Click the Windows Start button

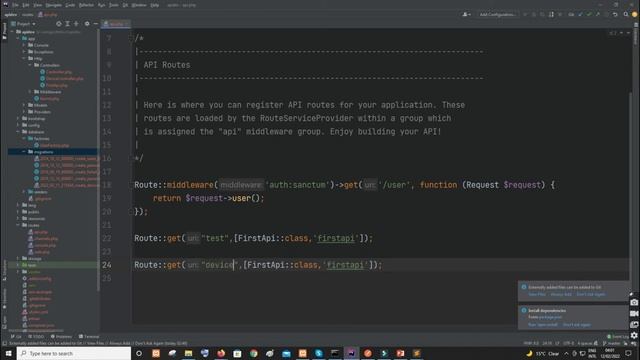[8, 353]
